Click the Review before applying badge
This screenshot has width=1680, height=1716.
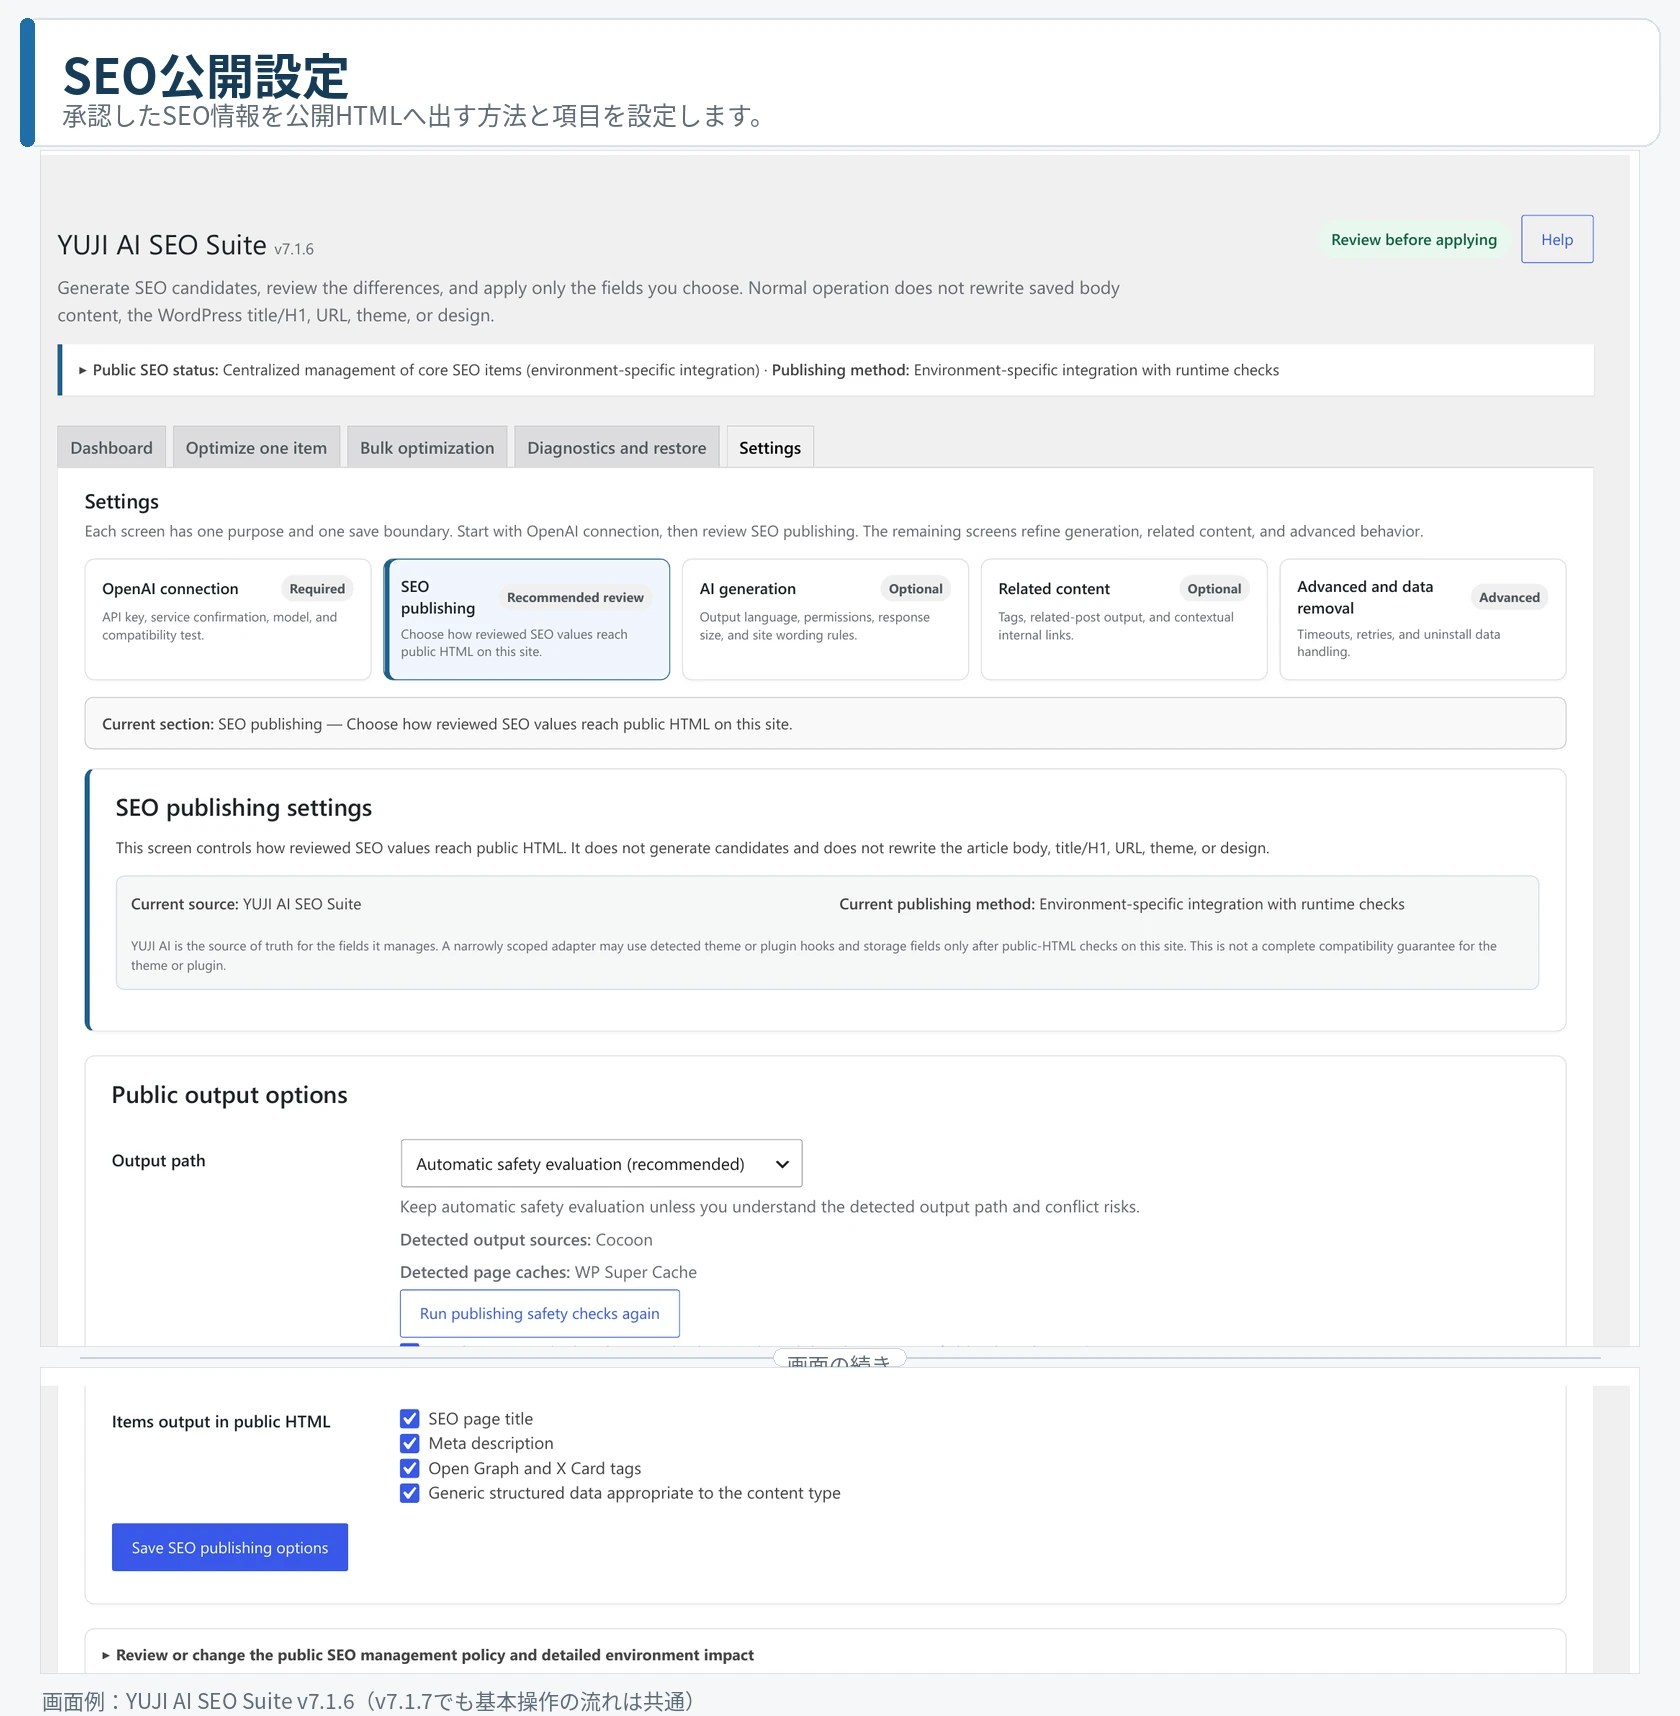[x=1414, y=239]
